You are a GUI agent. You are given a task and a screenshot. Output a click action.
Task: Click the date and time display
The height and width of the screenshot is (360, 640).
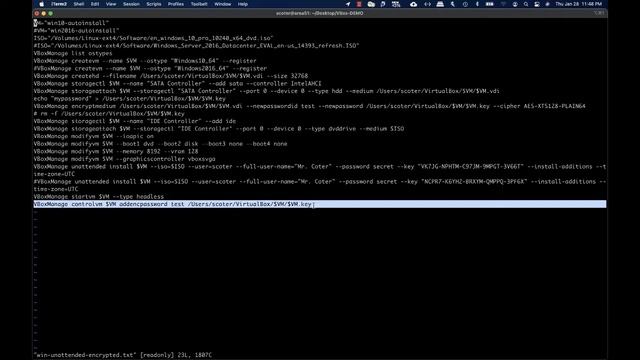click(578, 4)
